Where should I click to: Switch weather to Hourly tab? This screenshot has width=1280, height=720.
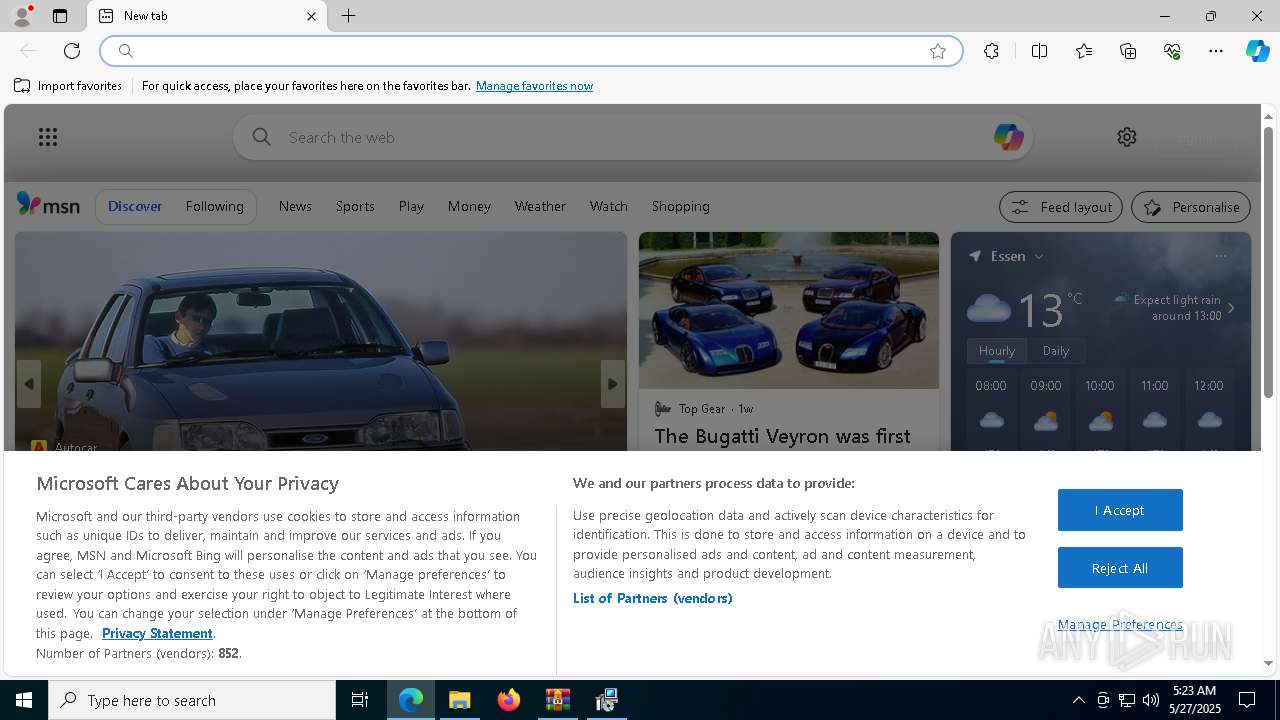996,351
